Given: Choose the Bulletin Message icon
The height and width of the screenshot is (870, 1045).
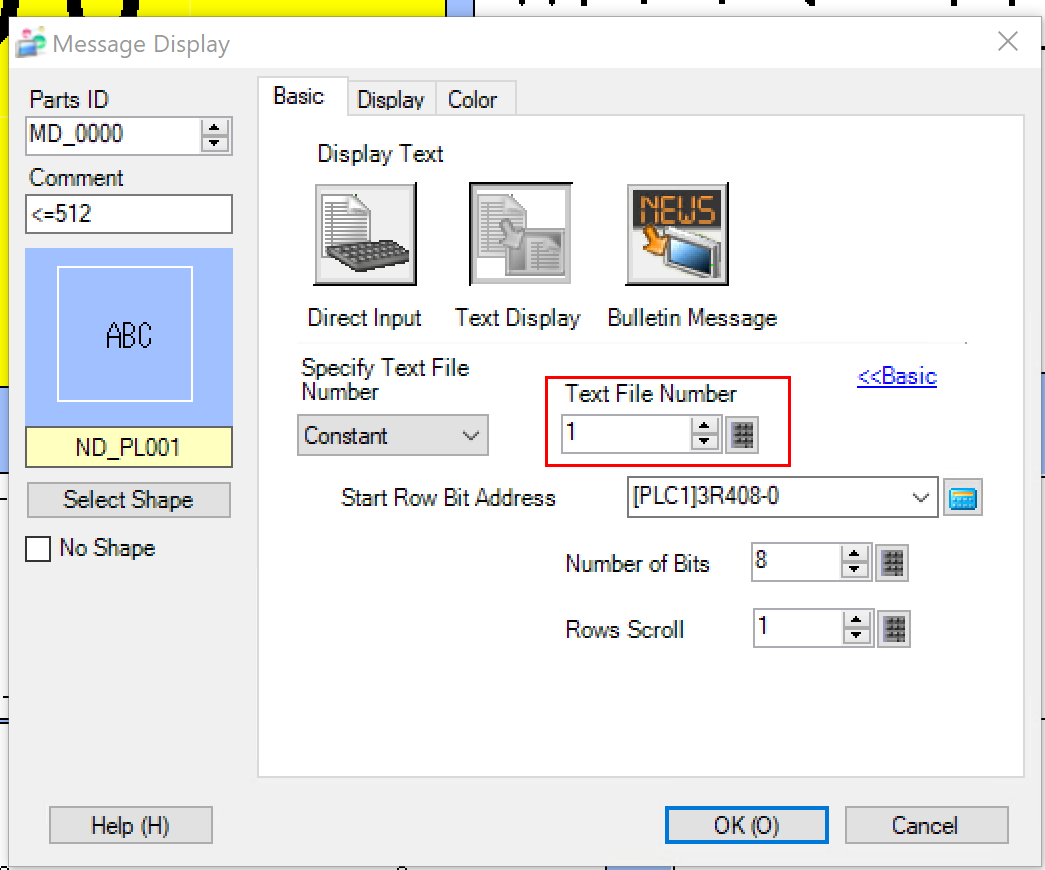Looking at the screenshot, I should click(677, 234).
